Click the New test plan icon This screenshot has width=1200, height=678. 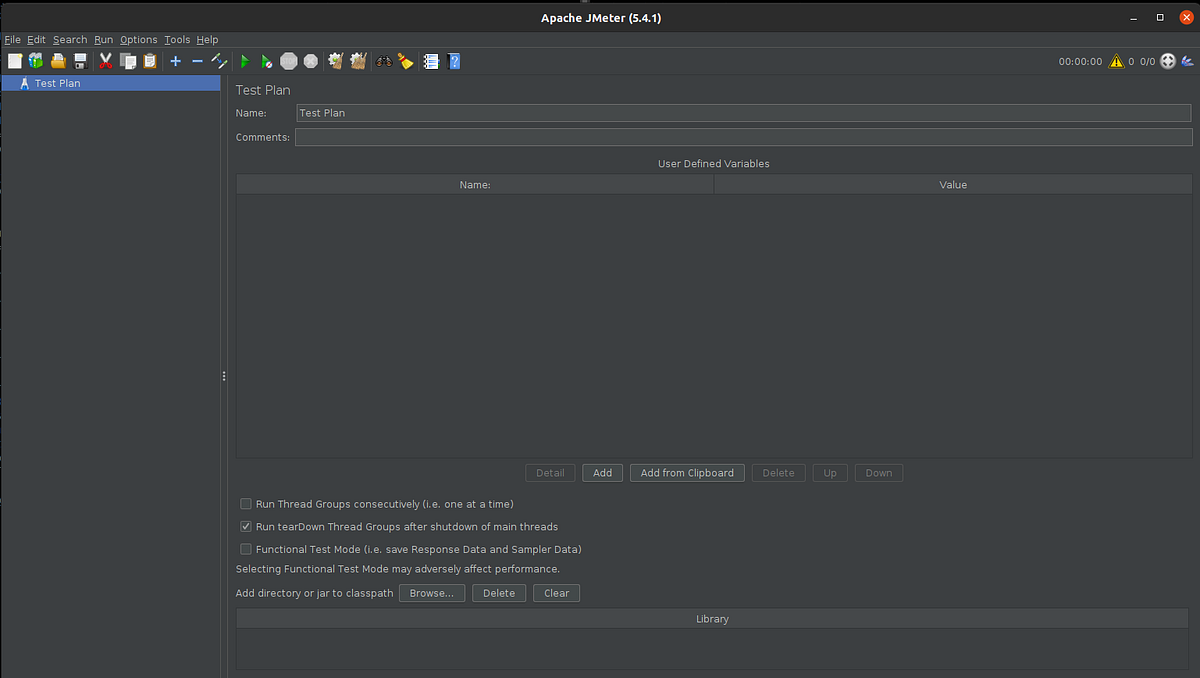14,61
